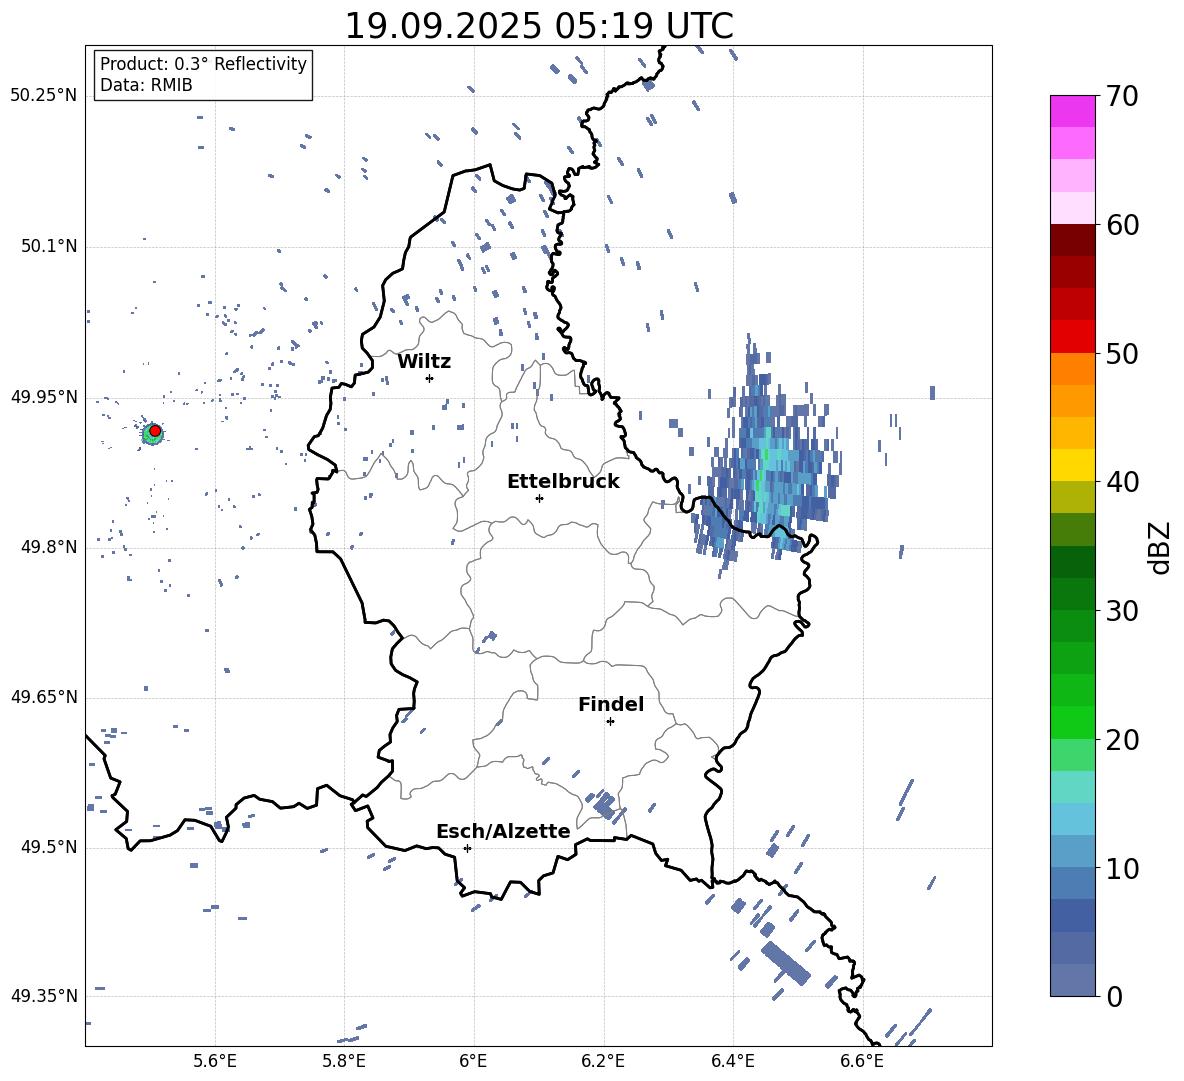1184x1081 pixels.
Task: Click the longitude label 6°E
Action: tap(473, 1061)
